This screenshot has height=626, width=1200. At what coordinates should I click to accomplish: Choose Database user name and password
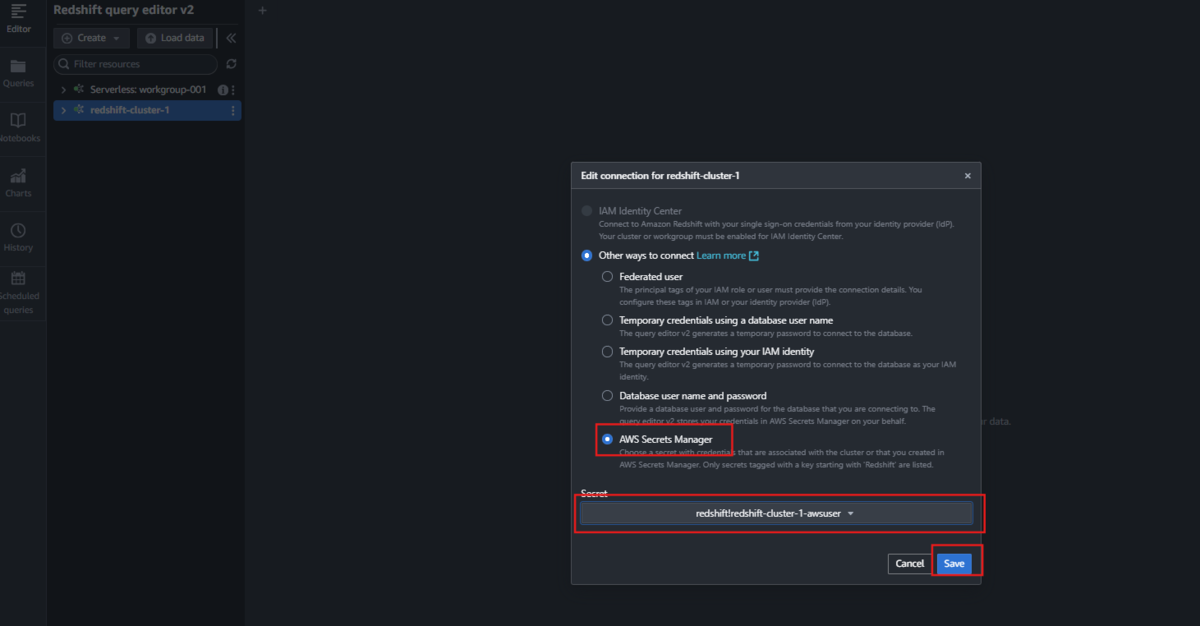pos(607,396)
